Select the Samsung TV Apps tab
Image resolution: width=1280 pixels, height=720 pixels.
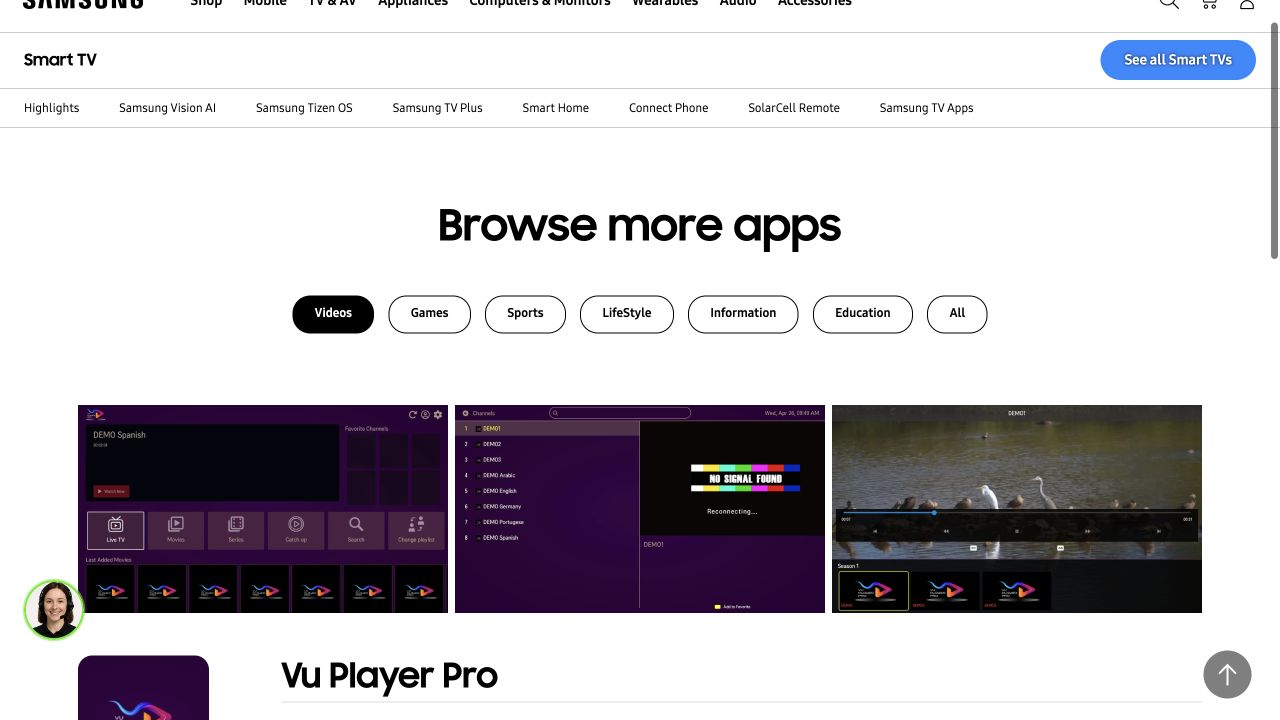click(926, 108)
